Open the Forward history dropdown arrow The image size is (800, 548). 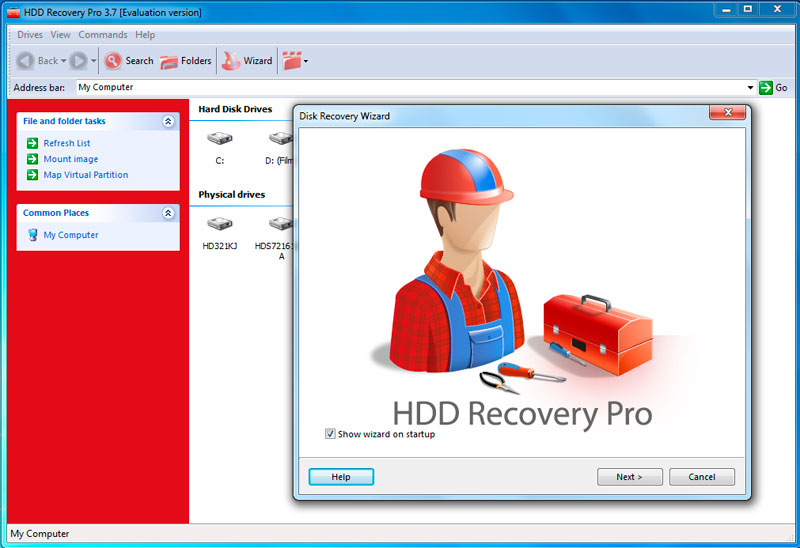(x=93, y=61)
